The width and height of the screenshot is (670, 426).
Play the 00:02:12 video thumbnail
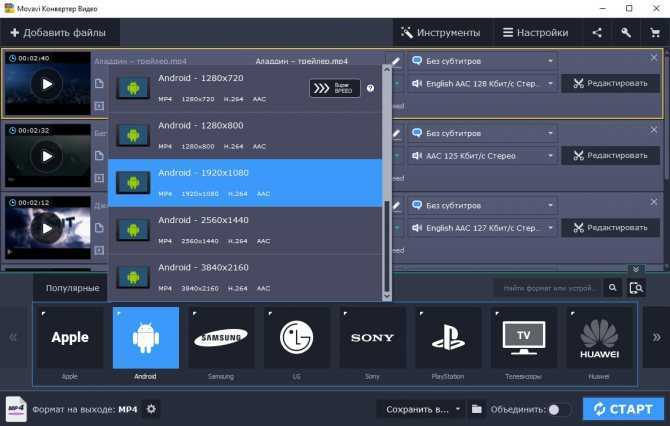47,229
